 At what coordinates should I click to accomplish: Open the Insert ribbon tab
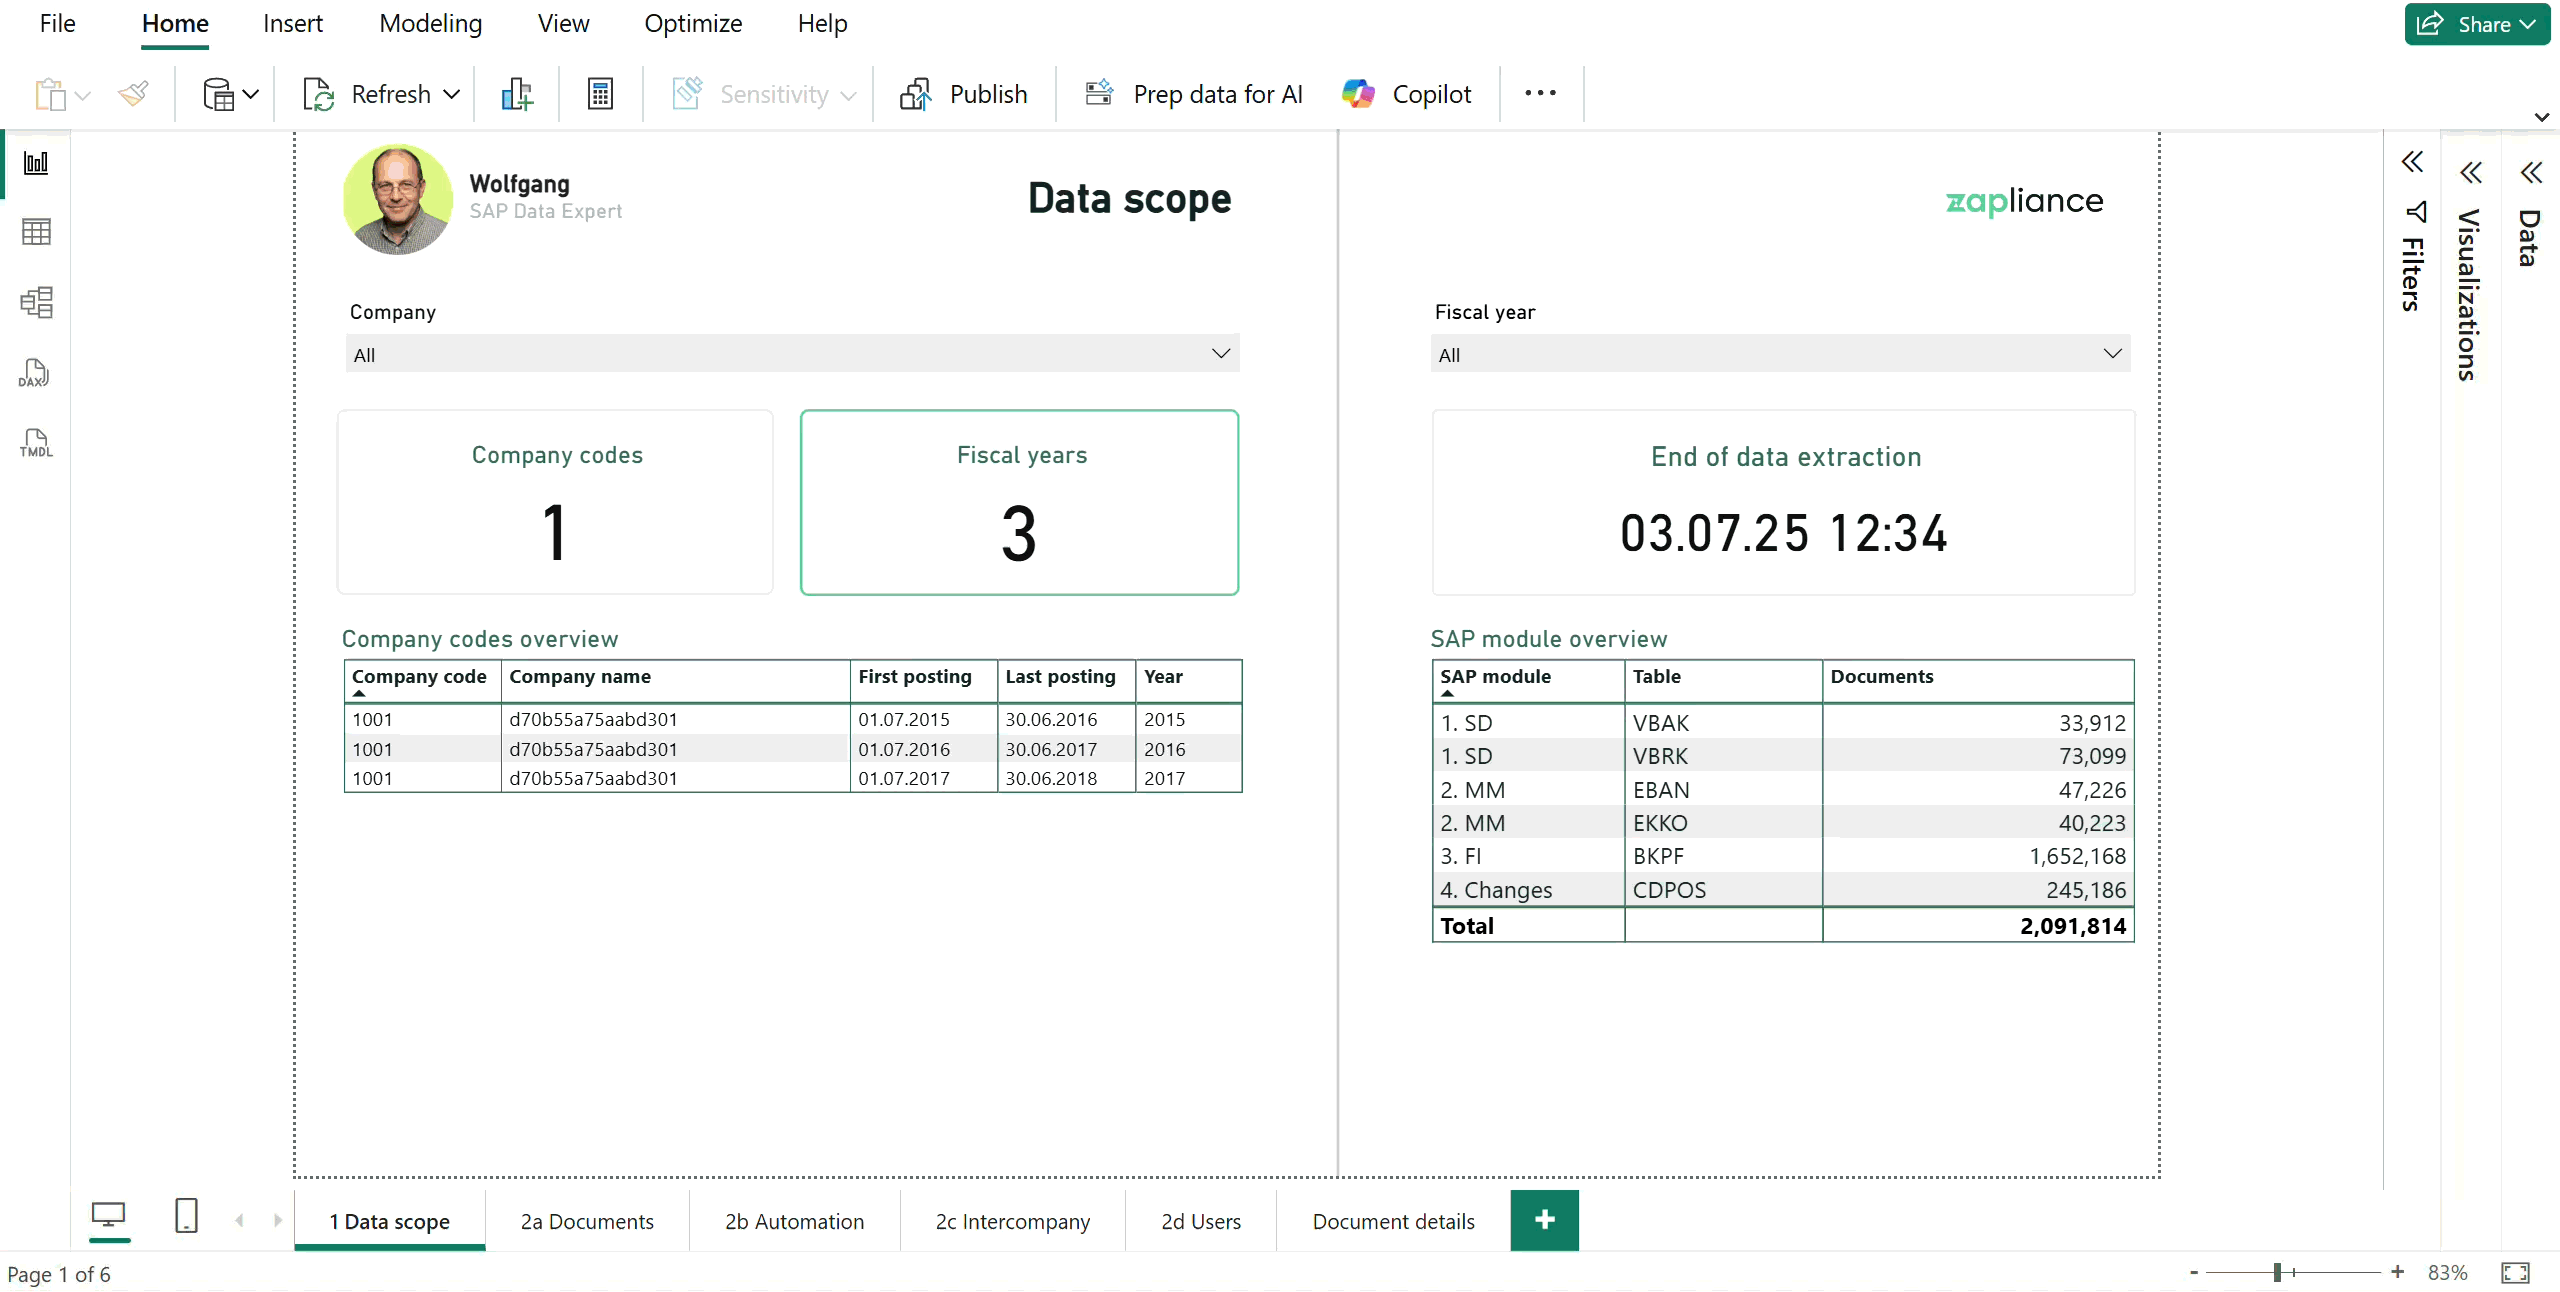click(x=292, y=23)
